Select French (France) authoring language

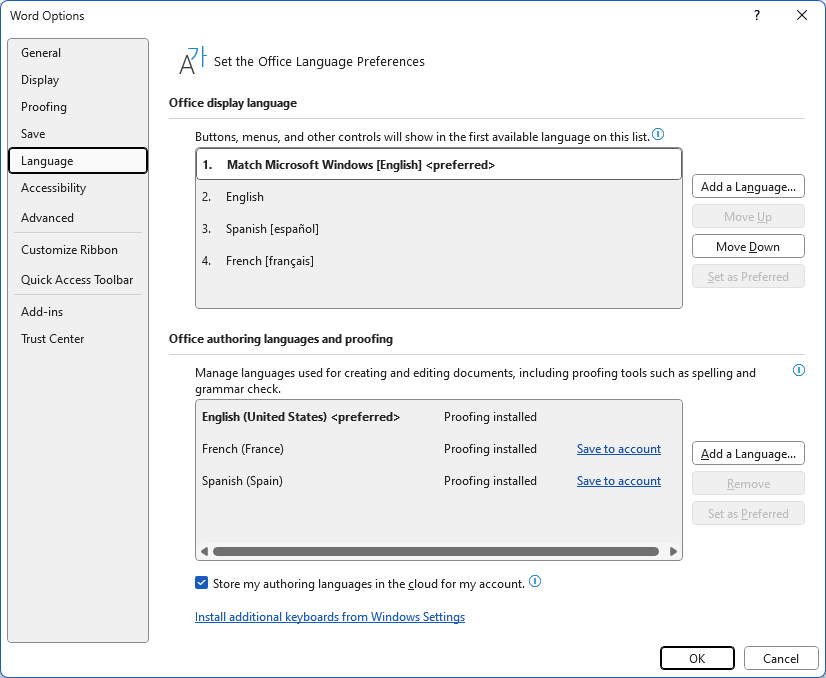[439, 449]
